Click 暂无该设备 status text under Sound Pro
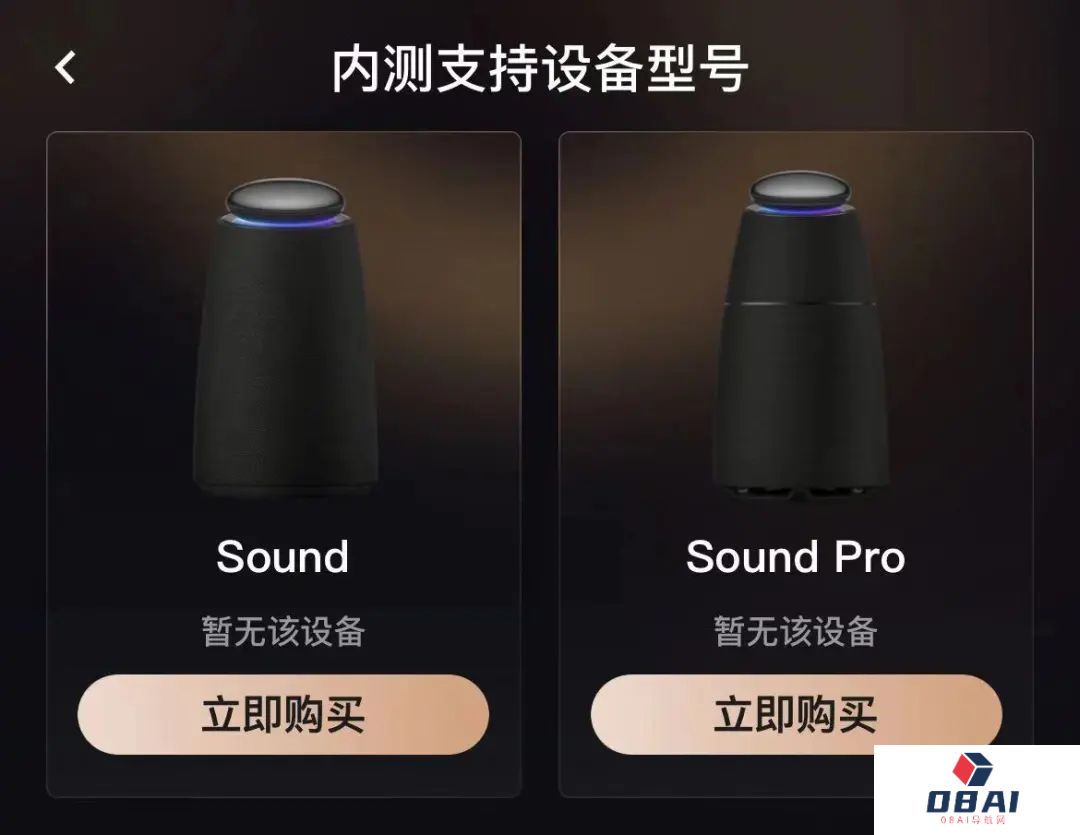Image resolution: width=1080 pixels, height=835 pixels. point(796,631)
